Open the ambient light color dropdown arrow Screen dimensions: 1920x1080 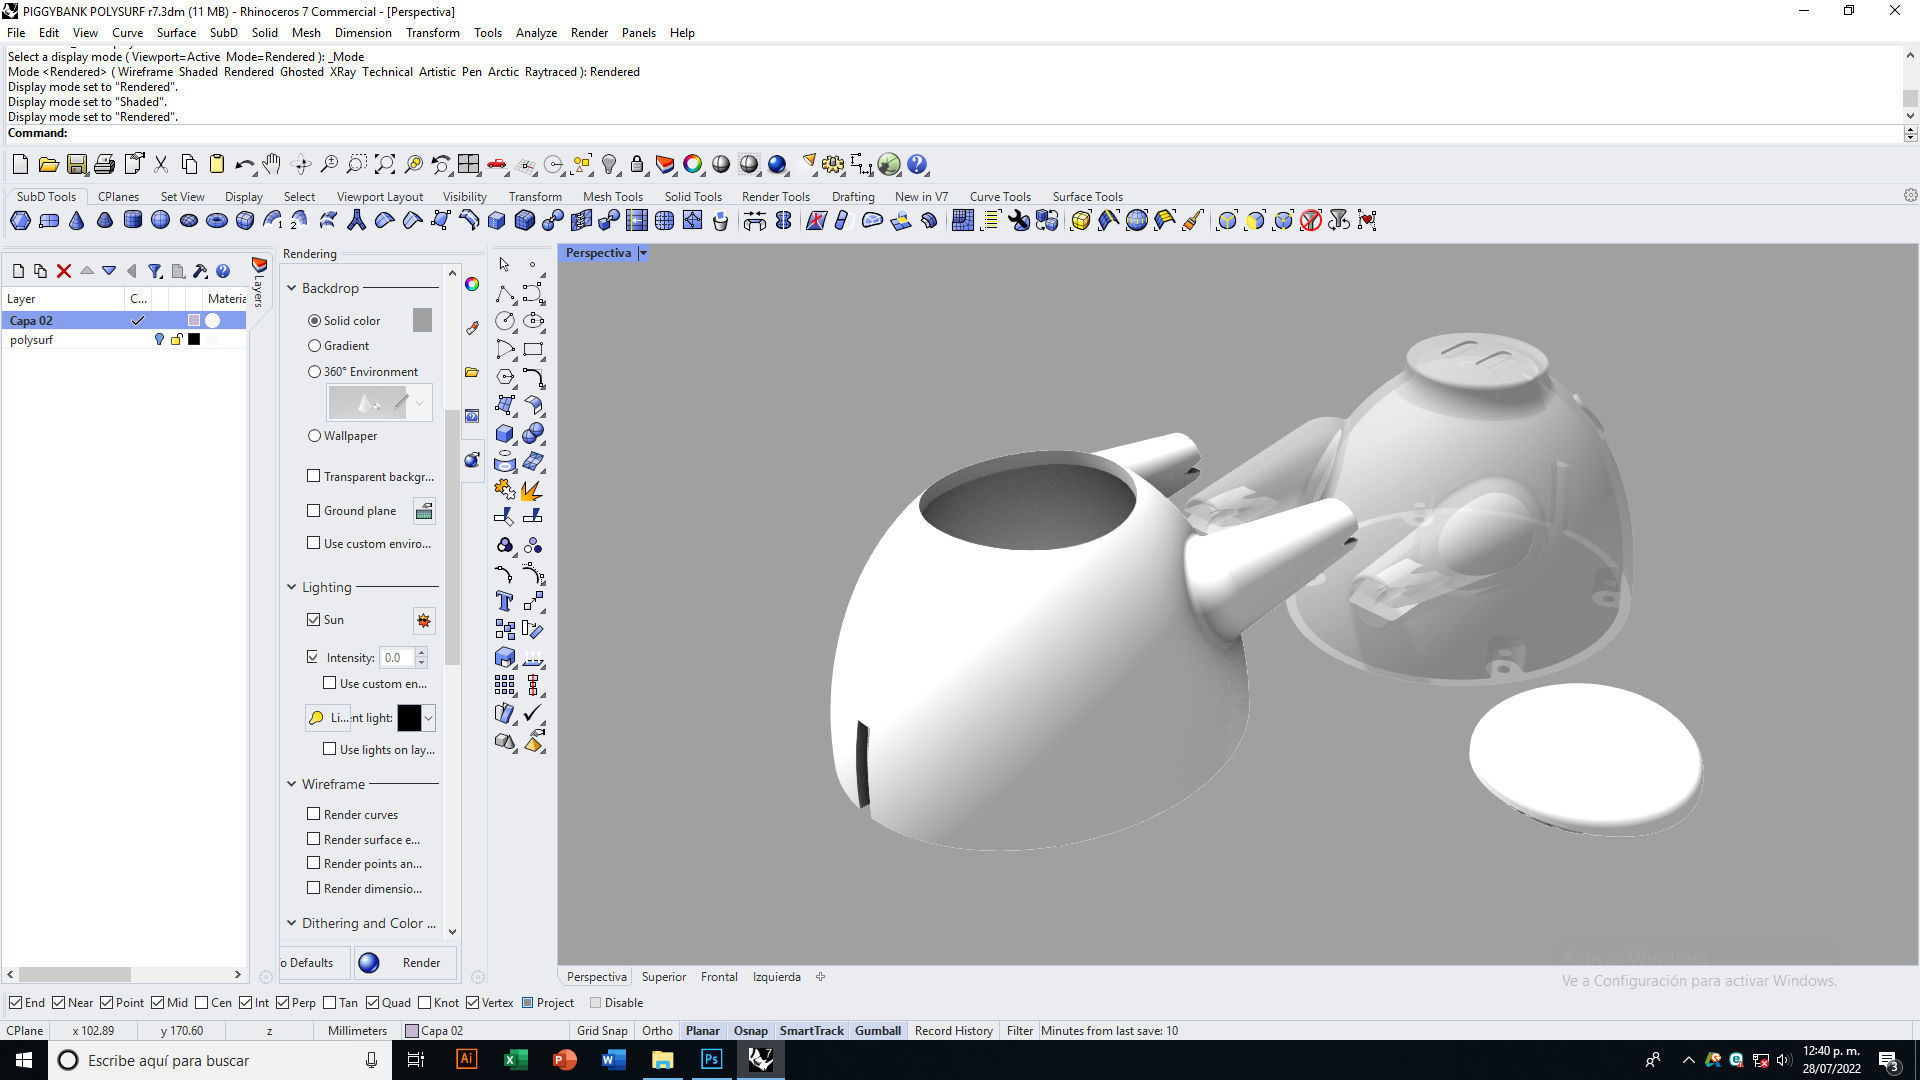pyautogui.click(x=428, y=718)
